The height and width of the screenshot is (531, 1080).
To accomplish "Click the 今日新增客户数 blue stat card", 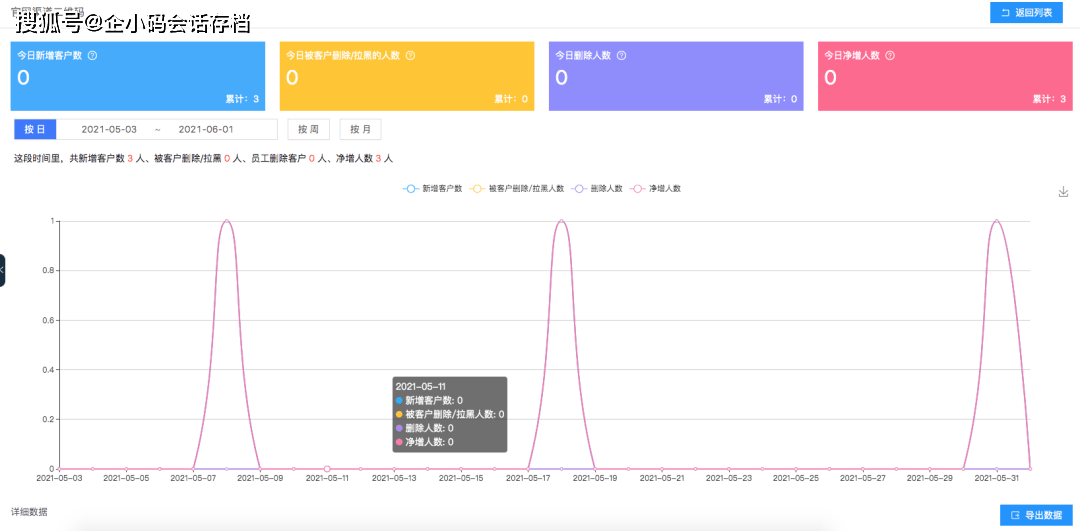I will 138,76.
